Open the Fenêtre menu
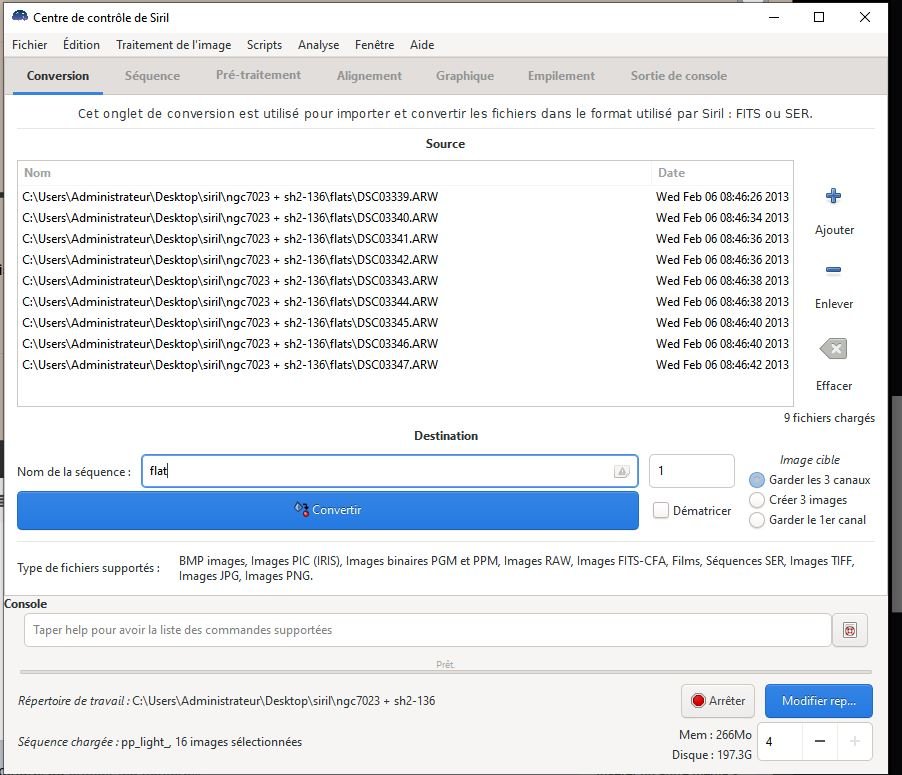 374,45
